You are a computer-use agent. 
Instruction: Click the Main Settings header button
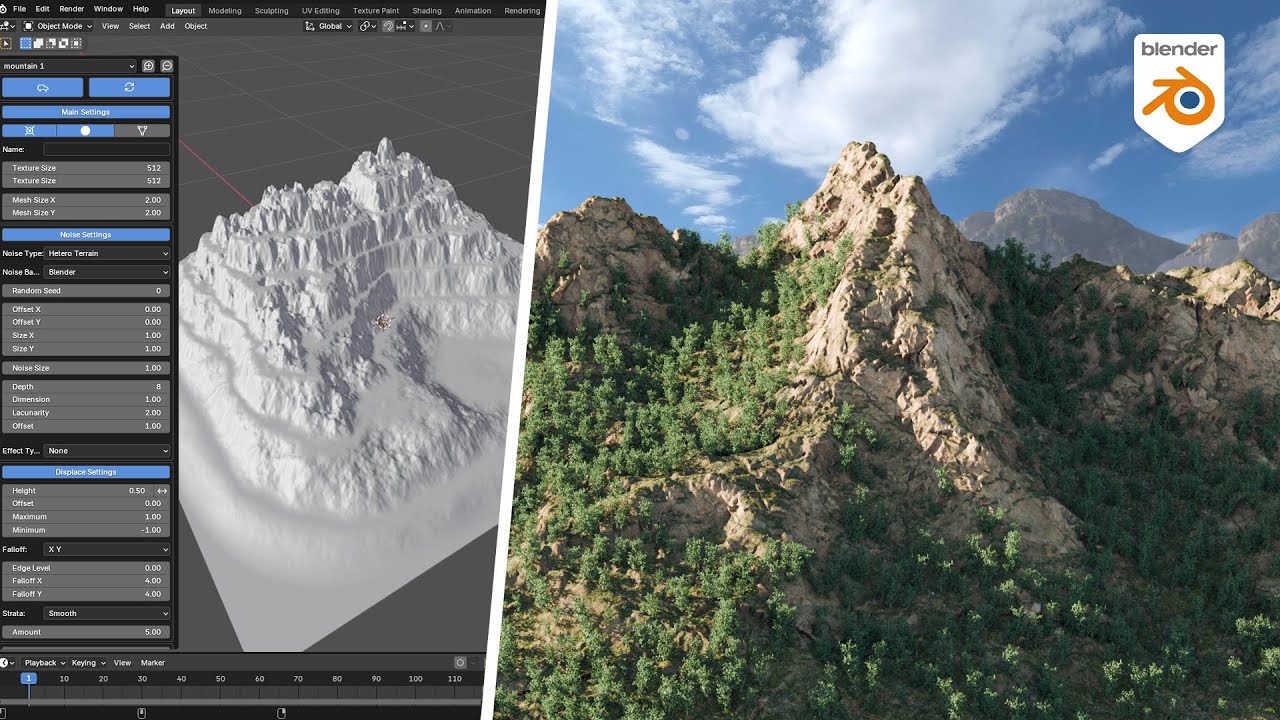click(x=86, y=112)
